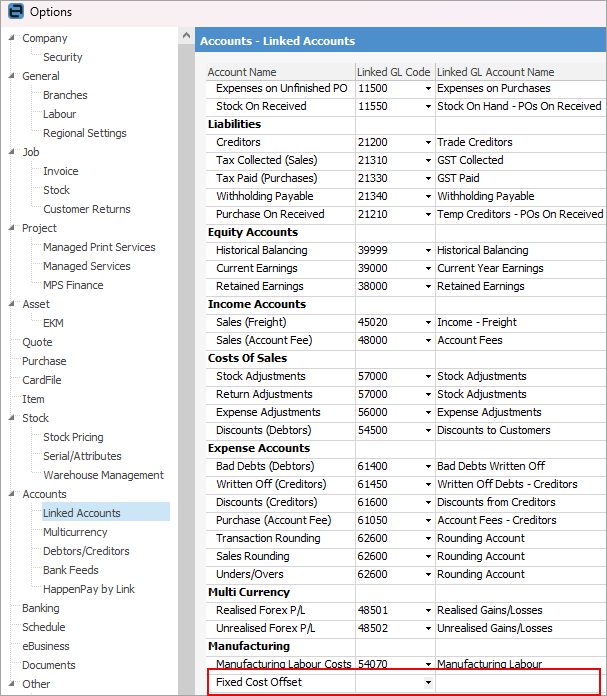The width and height of the screenshot is (607, 696).
Task: Click GL code 21330 for Tax Paid (Purchases)
Action: (373, 178)
